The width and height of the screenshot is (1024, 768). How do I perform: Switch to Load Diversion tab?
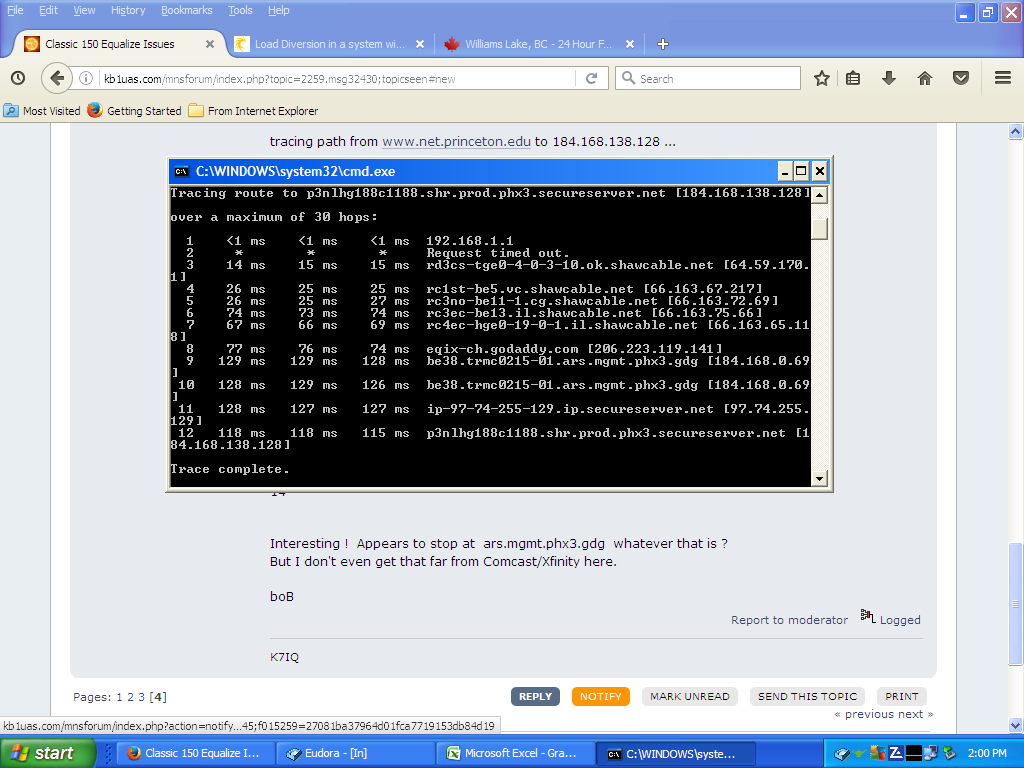[328, 44]
